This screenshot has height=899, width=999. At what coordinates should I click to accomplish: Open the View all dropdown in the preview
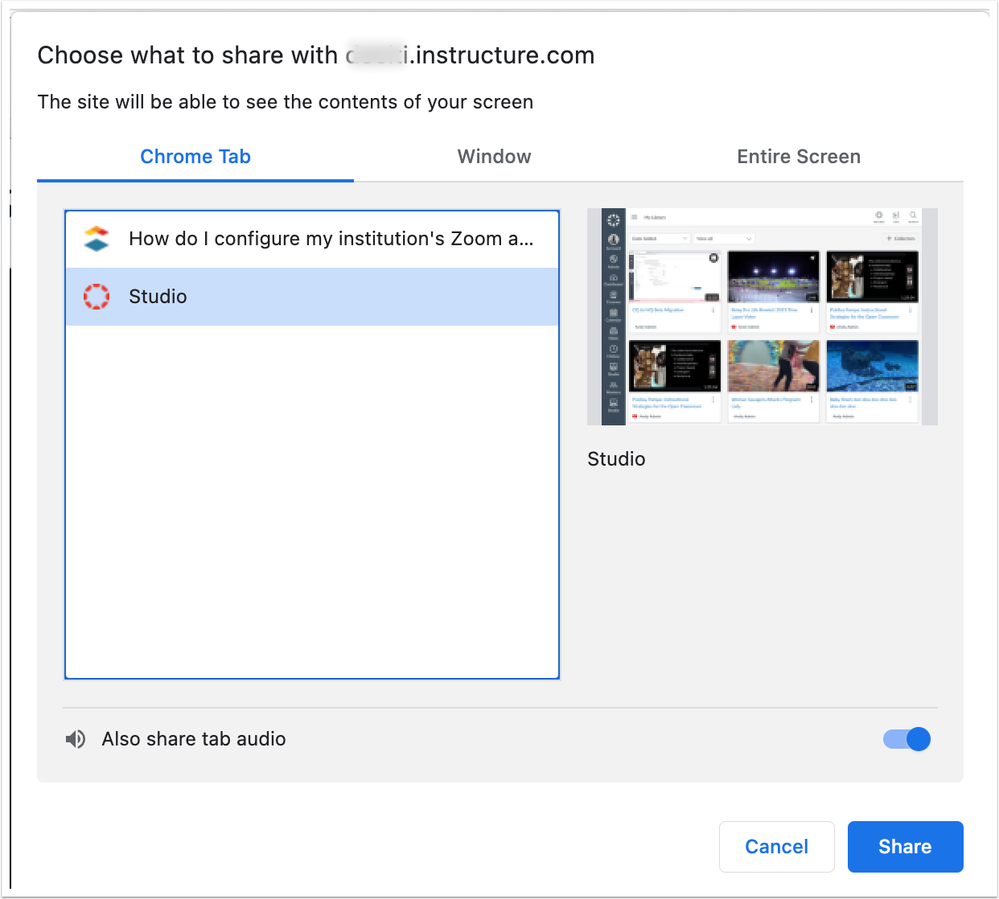(723, 239)
